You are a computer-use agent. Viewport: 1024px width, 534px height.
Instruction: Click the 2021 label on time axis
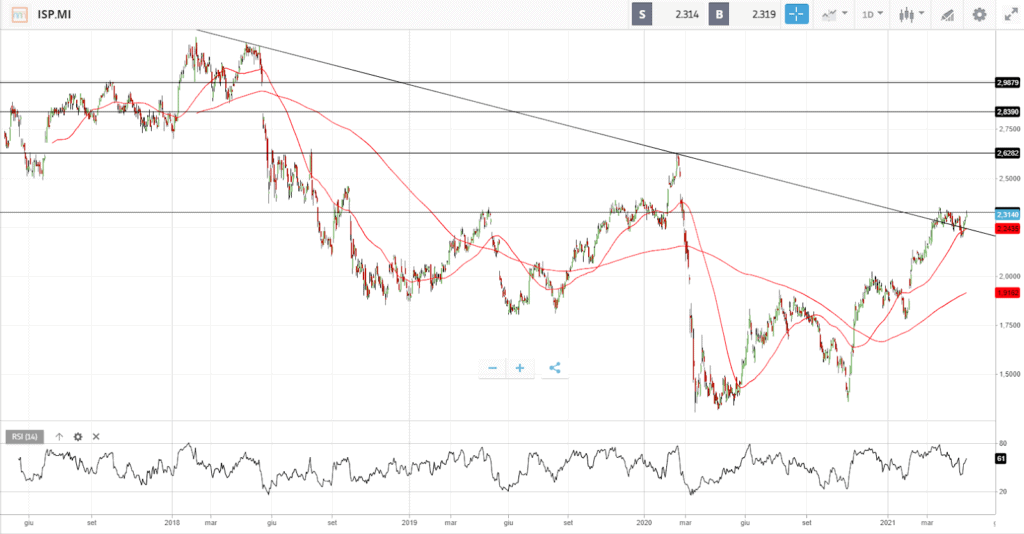coord(888,523)
